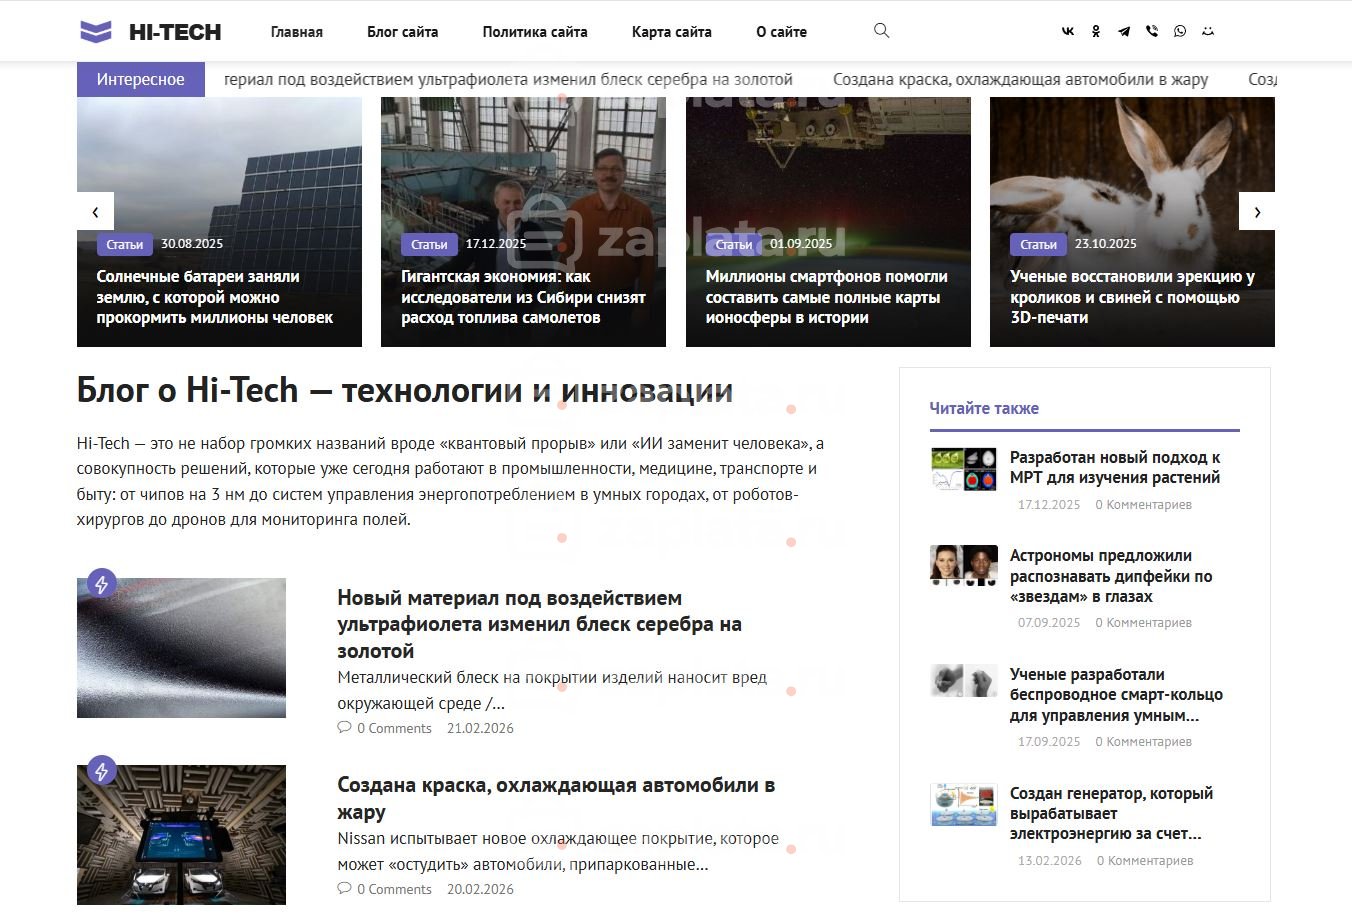Open the search magnifier icon

(881, 31)
